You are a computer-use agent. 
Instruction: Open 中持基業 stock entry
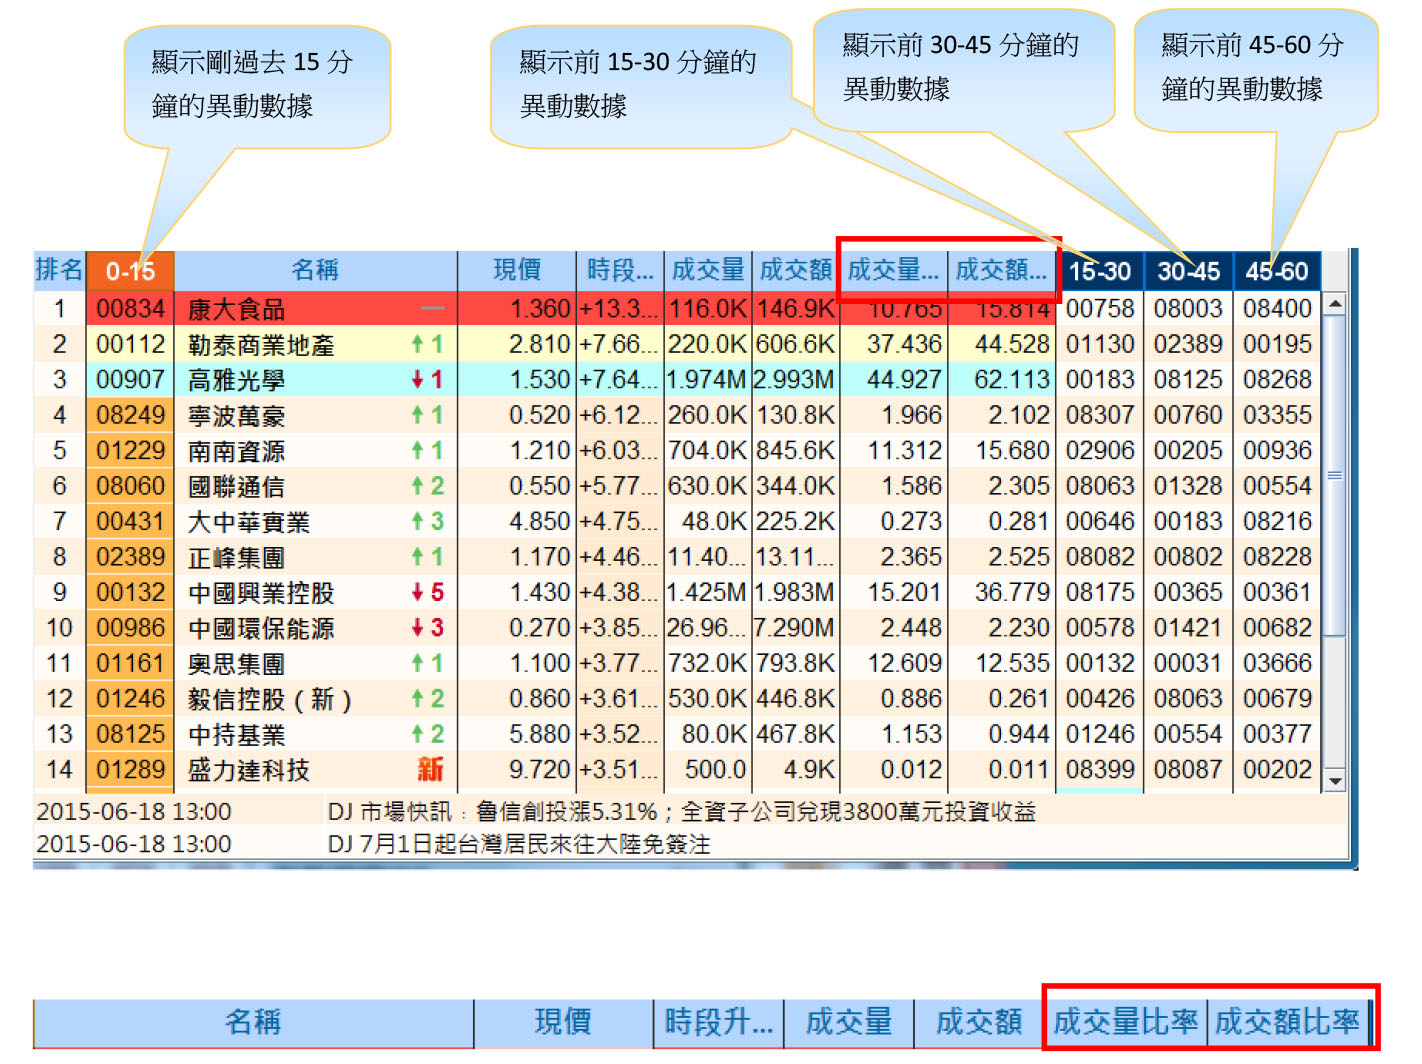[237, 735]
